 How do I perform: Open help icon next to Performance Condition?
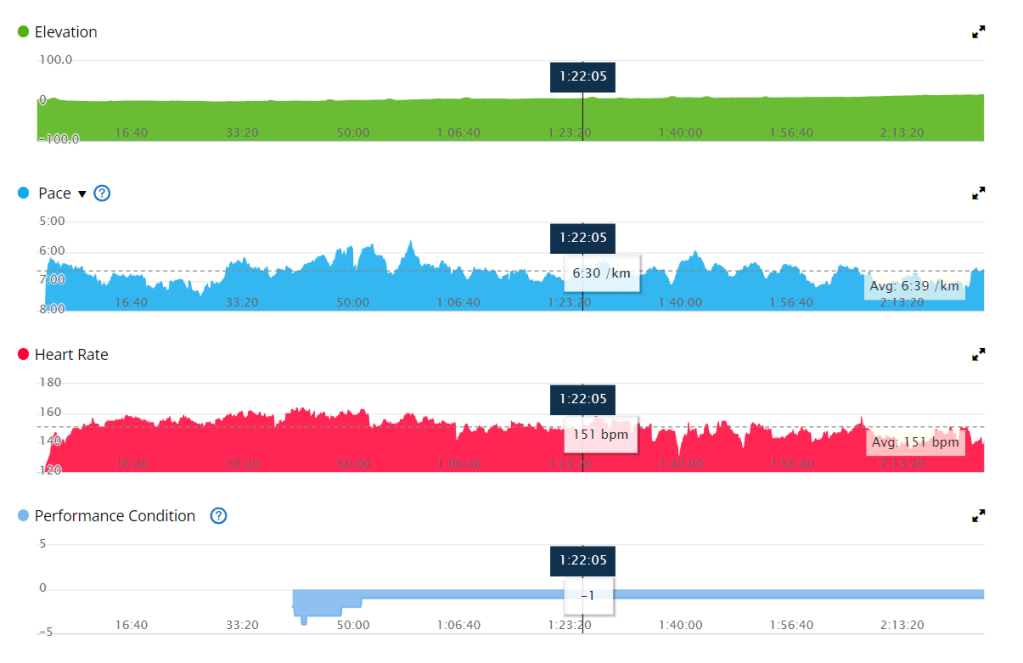[x=219, y=516]
